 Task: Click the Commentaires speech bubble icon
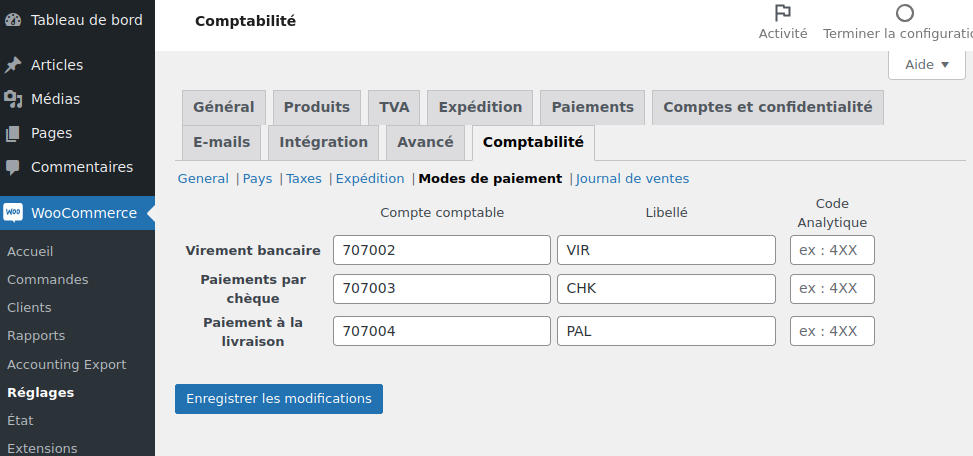(x=13, y=167)
